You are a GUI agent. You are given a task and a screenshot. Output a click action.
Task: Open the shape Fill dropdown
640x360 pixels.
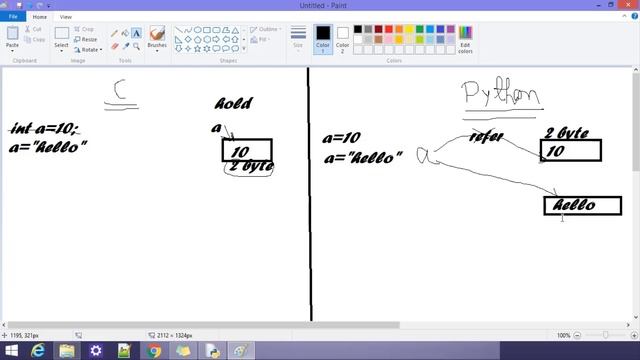(x=260, y=40)
